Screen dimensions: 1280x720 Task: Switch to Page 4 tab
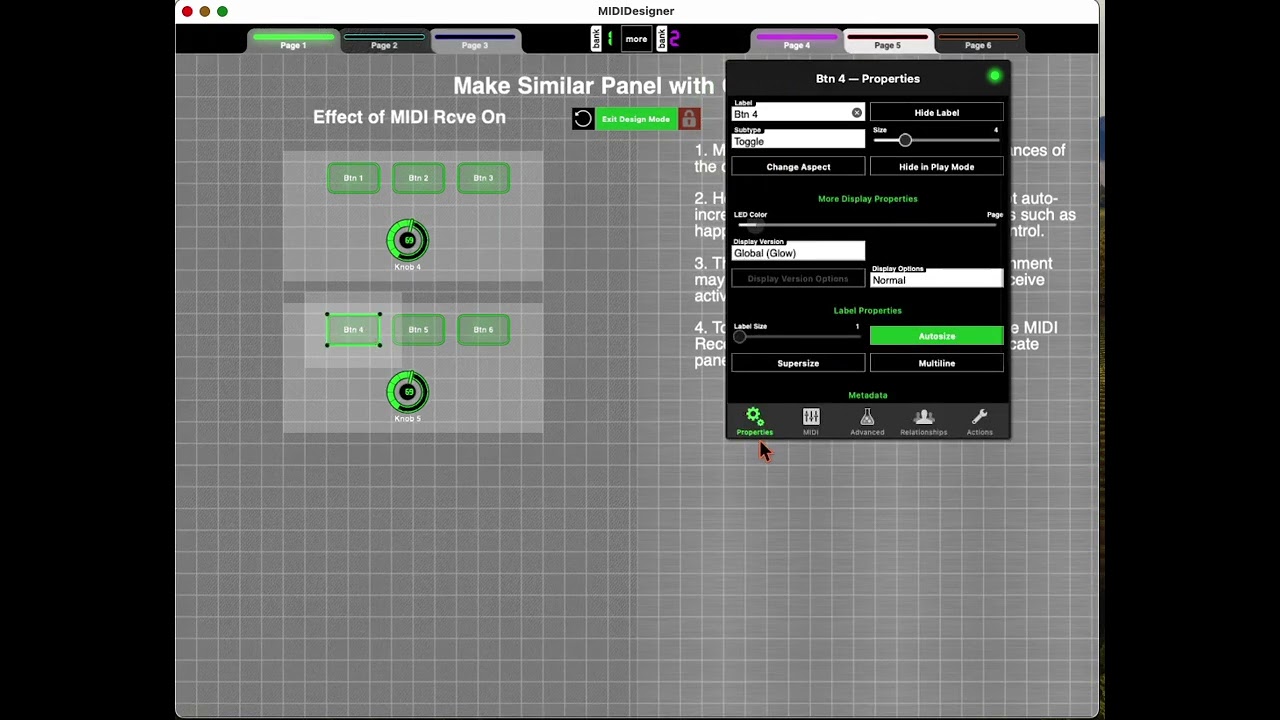pyautogui.click(x=797, y=41)
